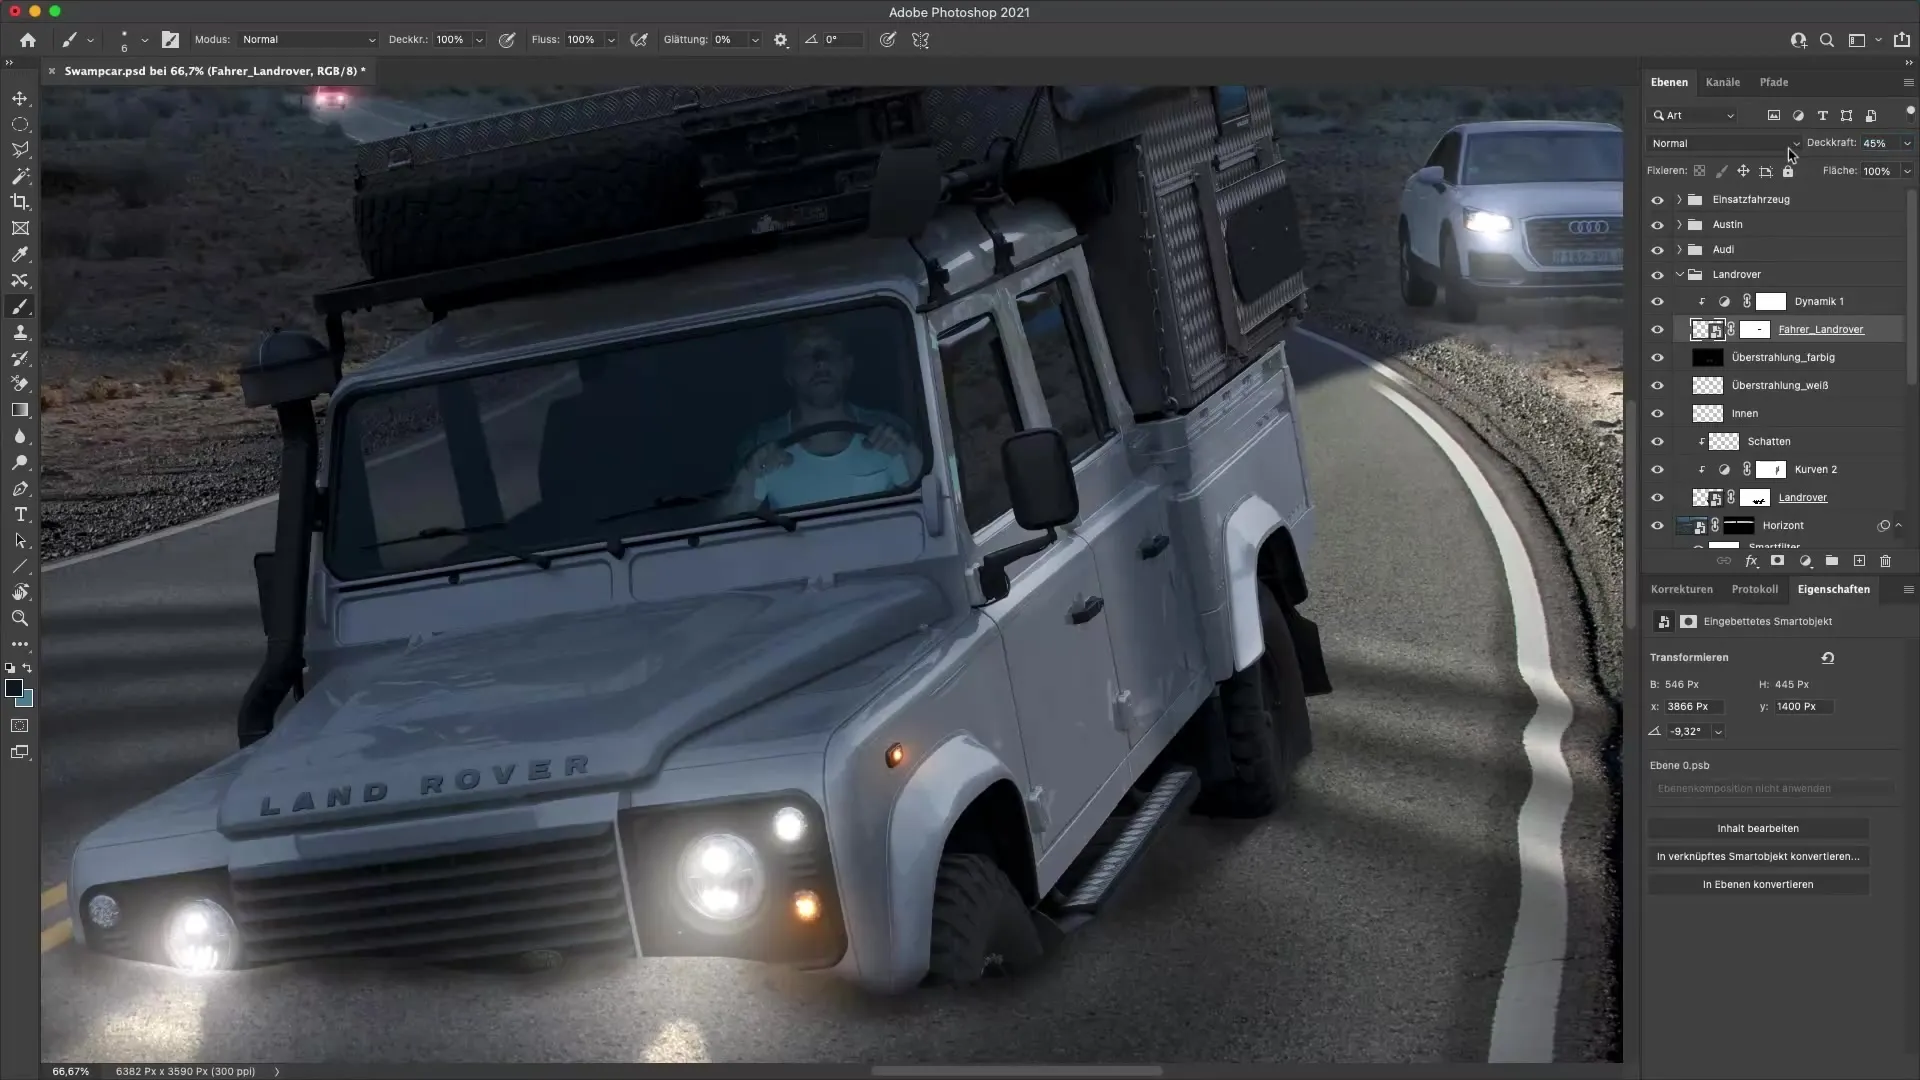Click the delete layer trash icon

[x=1885, y=561]
